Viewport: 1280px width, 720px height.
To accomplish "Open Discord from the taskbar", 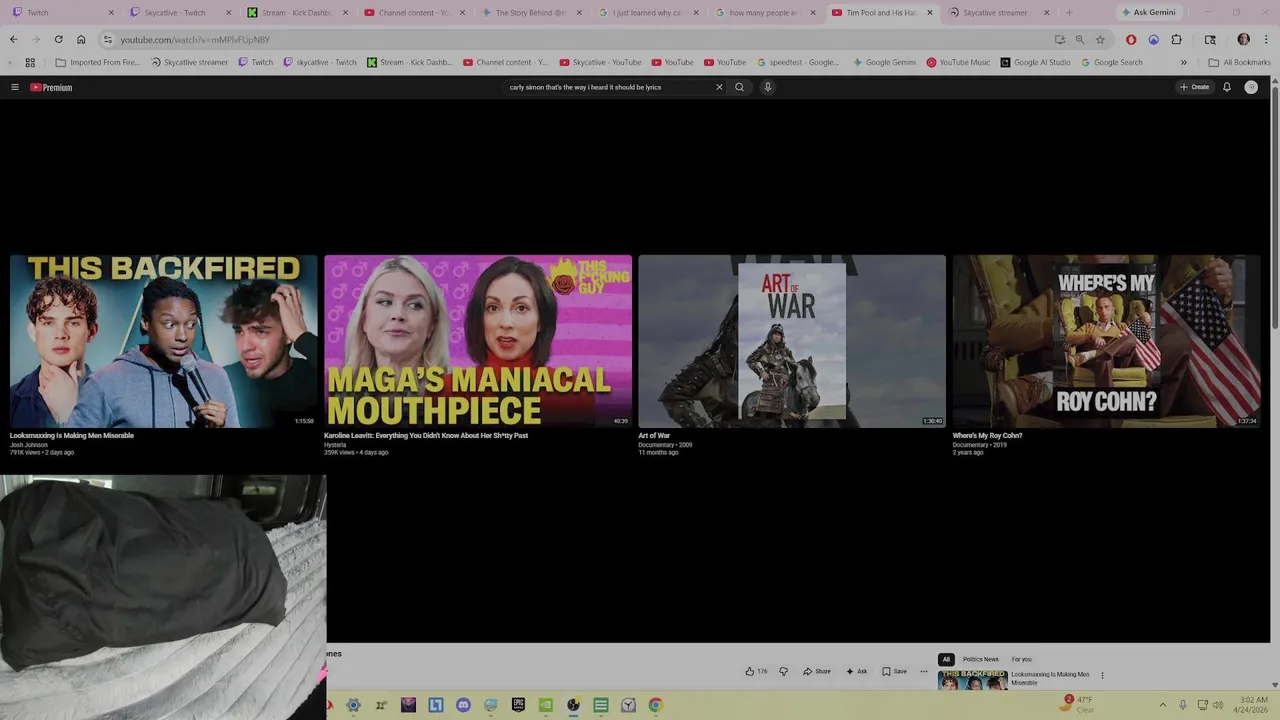I will (x=463, y=705).
